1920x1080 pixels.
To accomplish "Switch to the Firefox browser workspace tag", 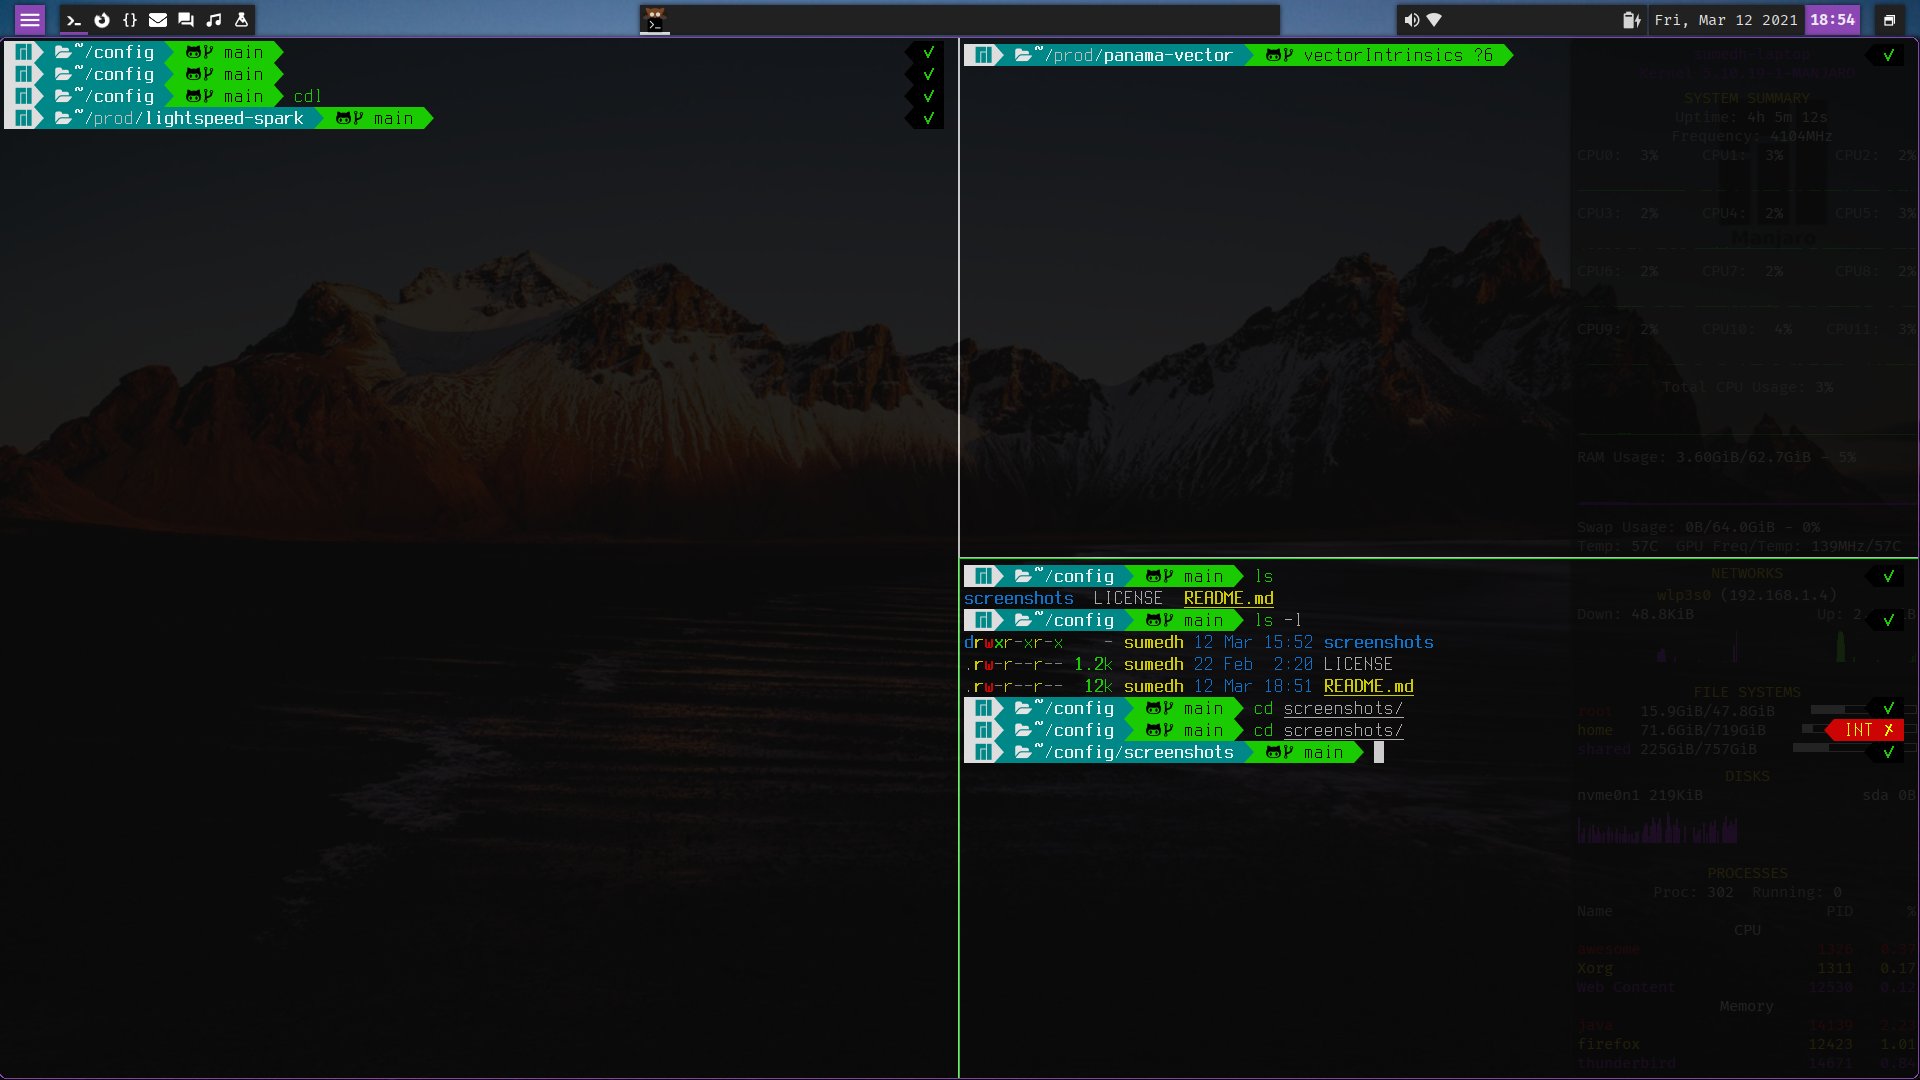I will (102, 20).
